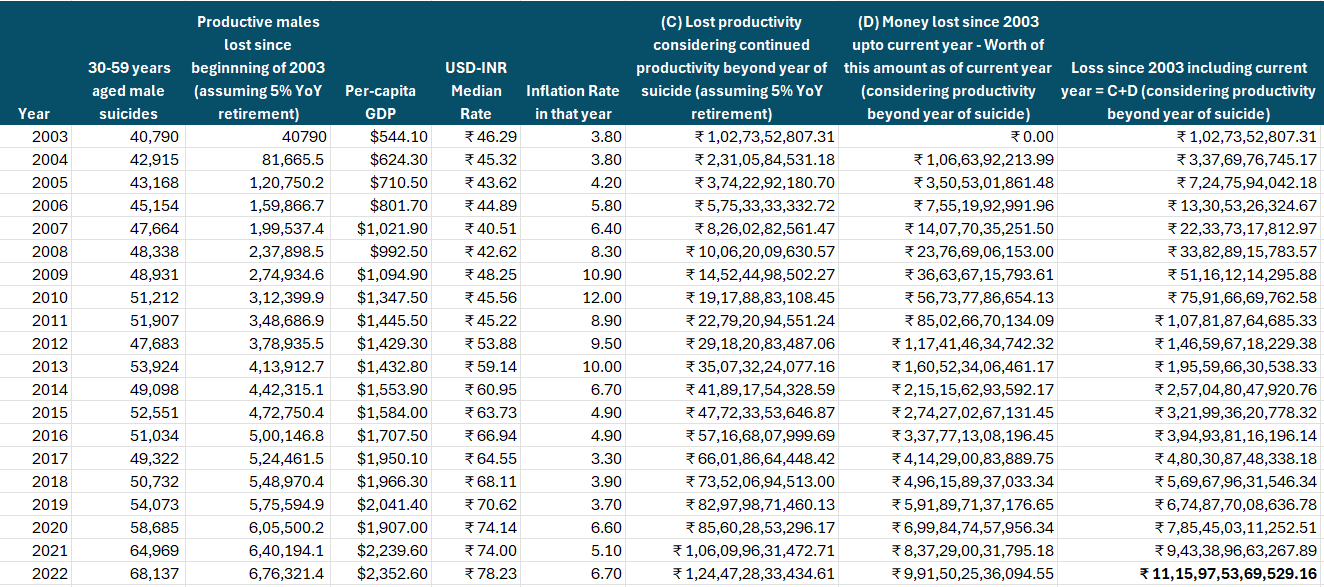The width and height of the screenshot is (1324, 587).
Task: Select inflation rate 12.00
Action: point(604,297)
